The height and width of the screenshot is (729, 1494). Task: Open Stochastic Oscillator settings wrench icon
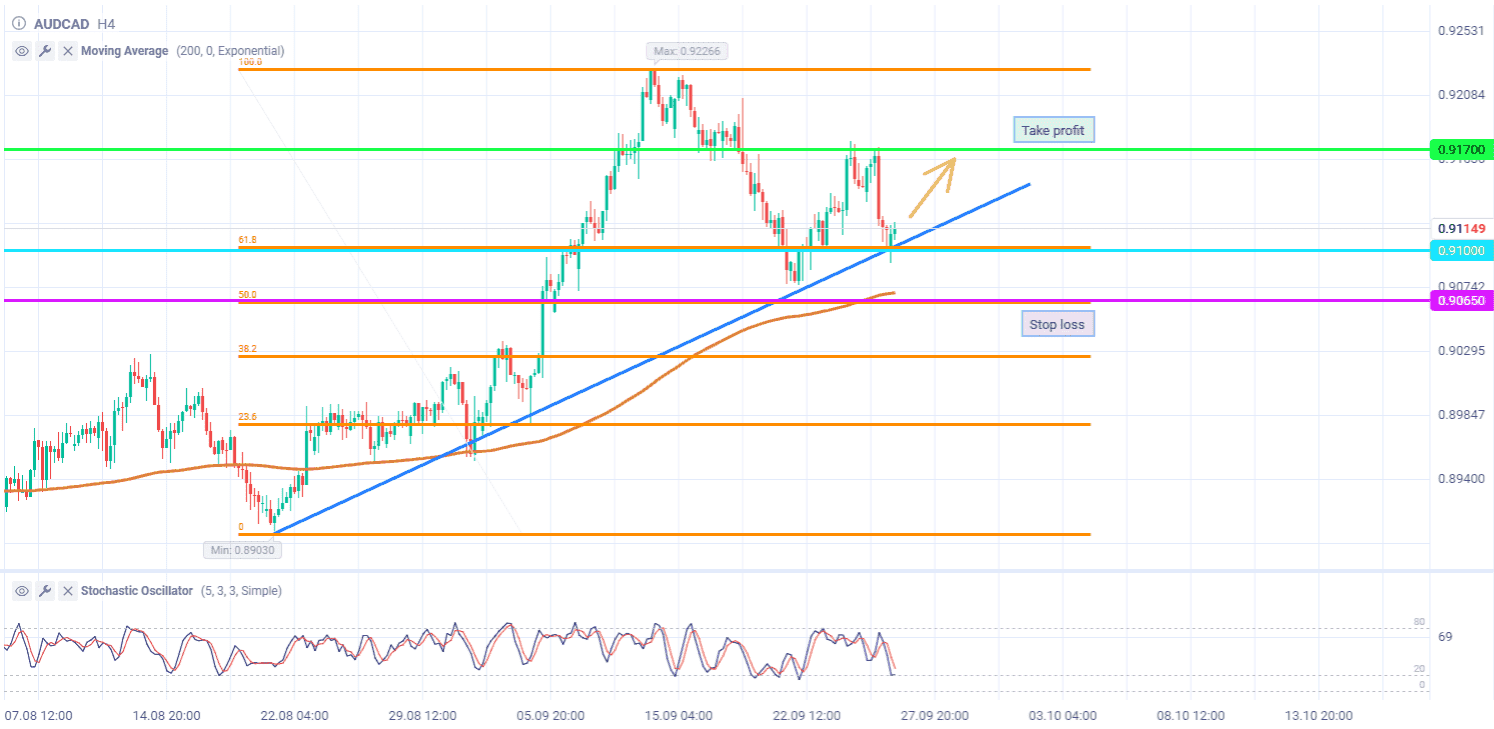click(x=44, y=591)
